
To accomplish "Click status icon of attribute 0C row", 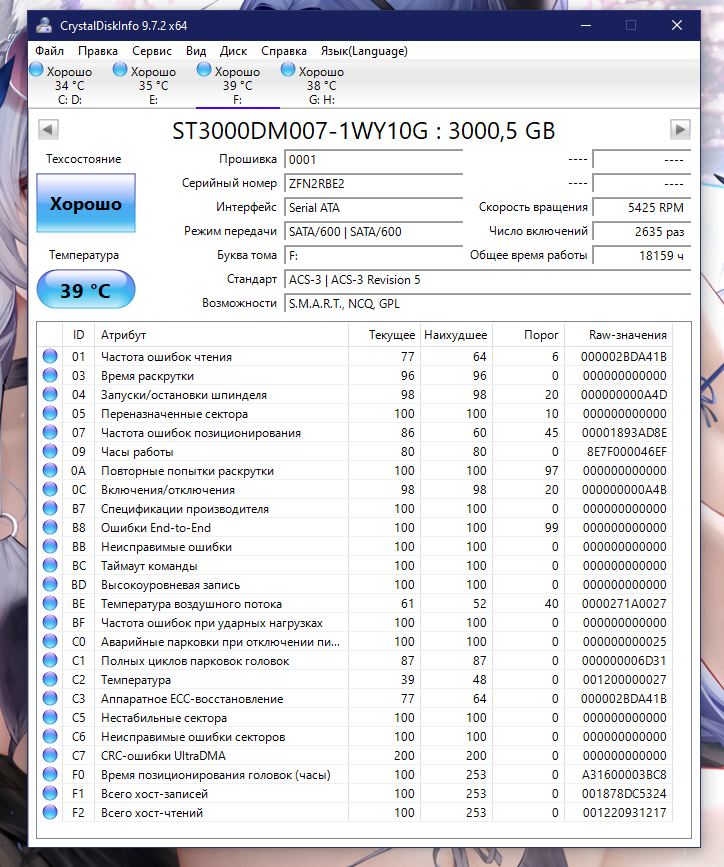I will (x=50, y=489).
